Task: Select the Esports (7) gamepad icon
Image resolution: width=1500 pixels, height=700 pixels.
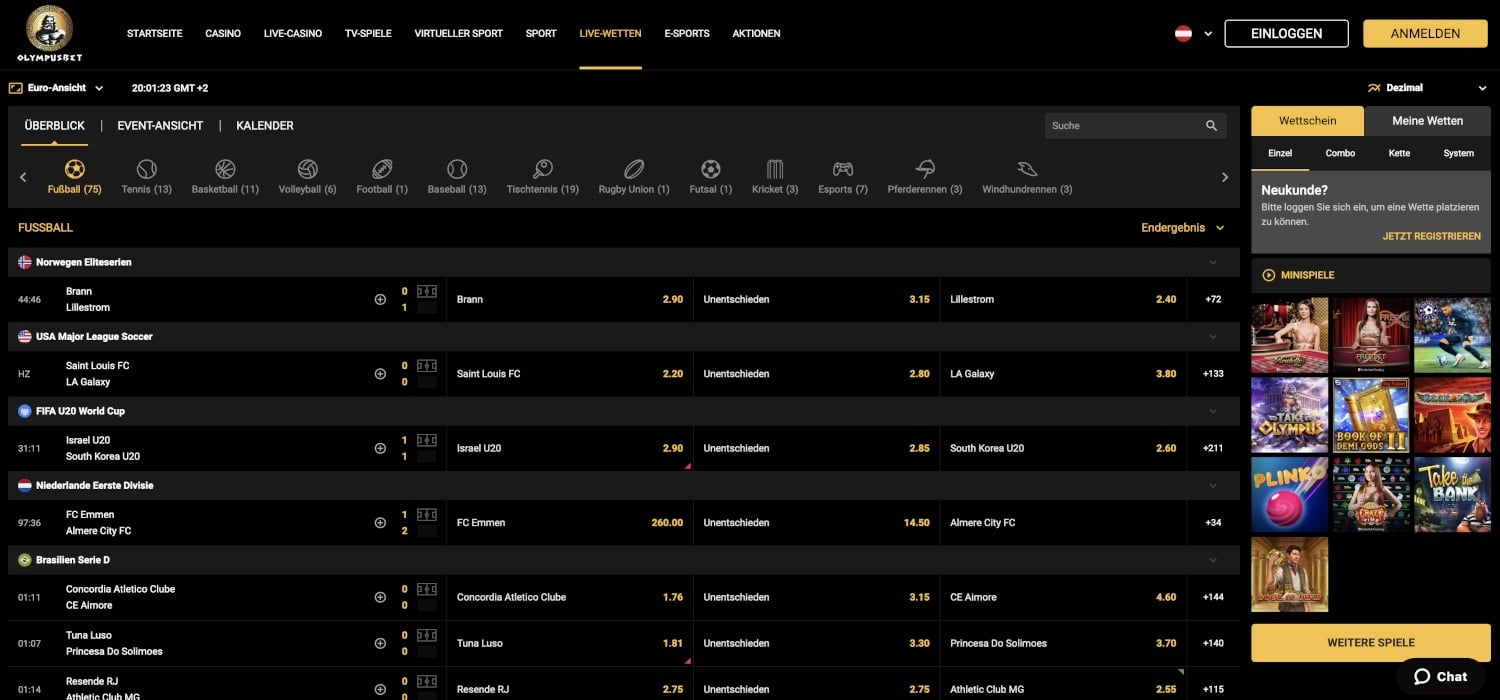Action: tap(843, 169)
